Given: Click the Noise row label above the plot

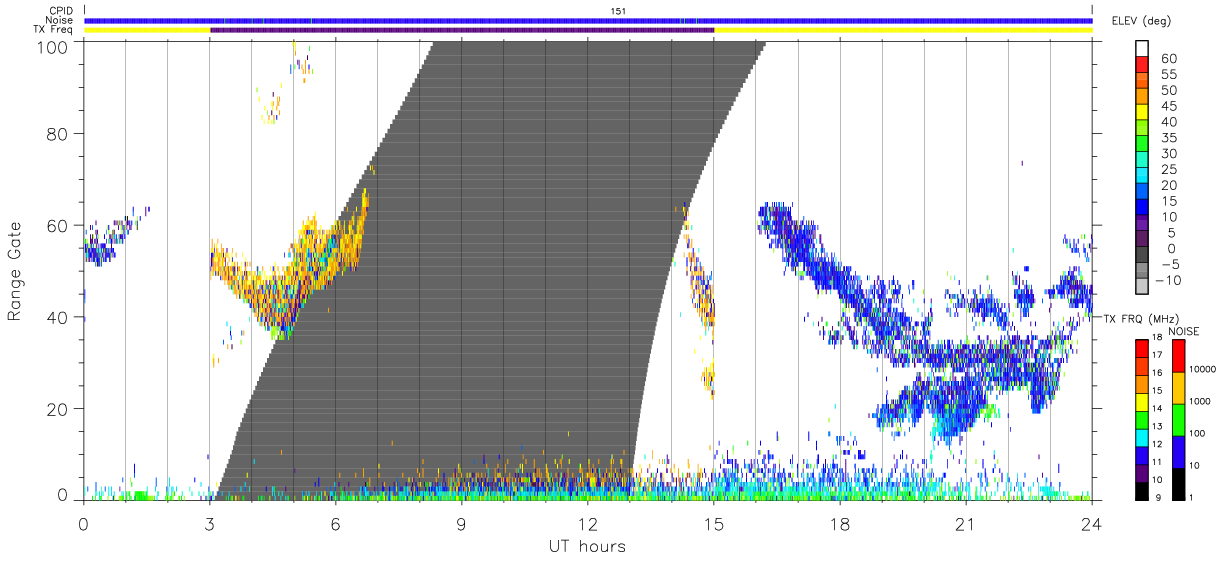Looking at the screenshot, I should 60,20.
